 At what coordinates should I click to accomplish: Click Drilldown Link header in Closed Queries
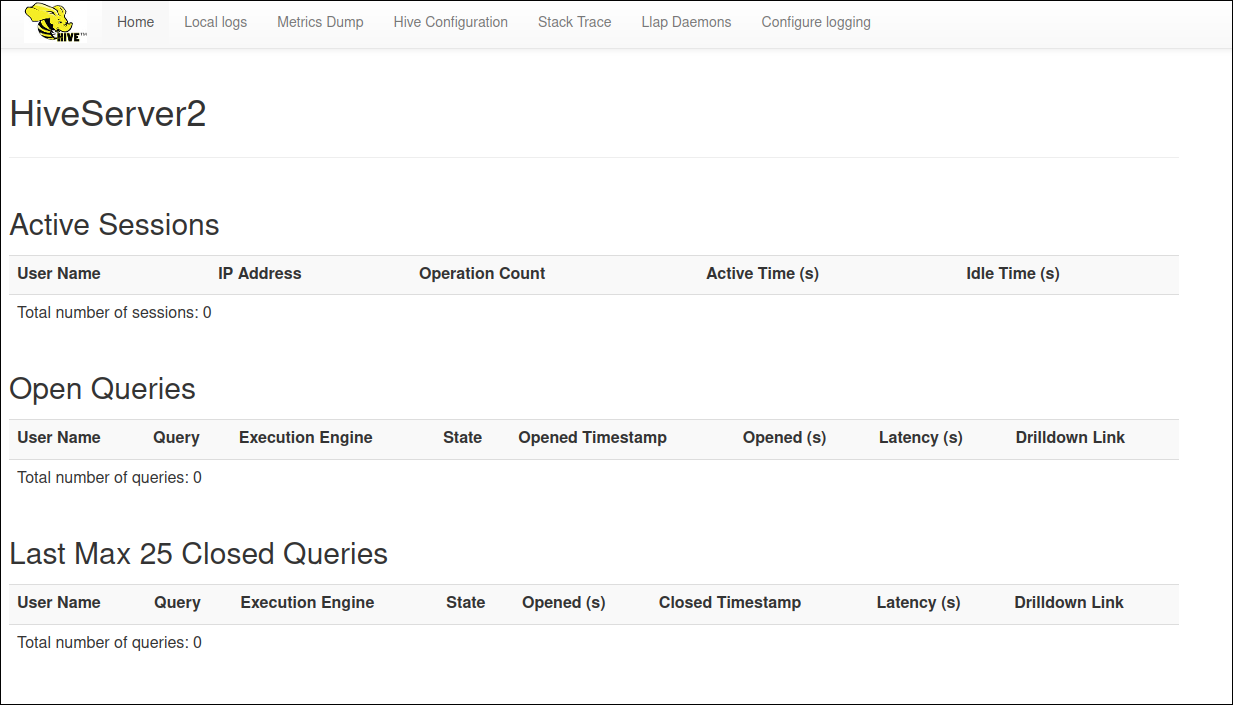tap(1069, 603)
